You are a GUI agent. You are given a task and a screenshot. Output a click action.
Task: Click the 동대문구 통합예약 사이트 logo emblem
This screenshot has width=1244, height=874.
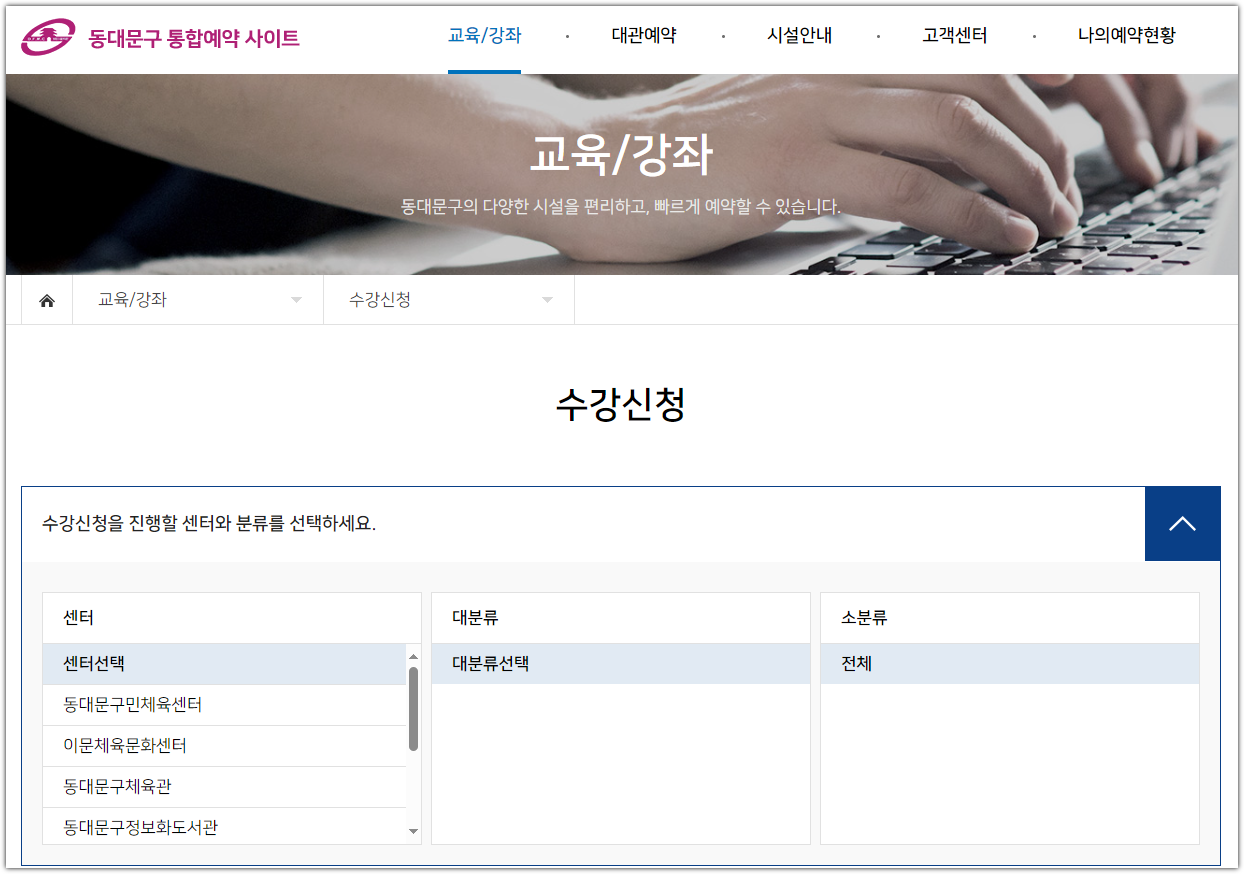47,35
